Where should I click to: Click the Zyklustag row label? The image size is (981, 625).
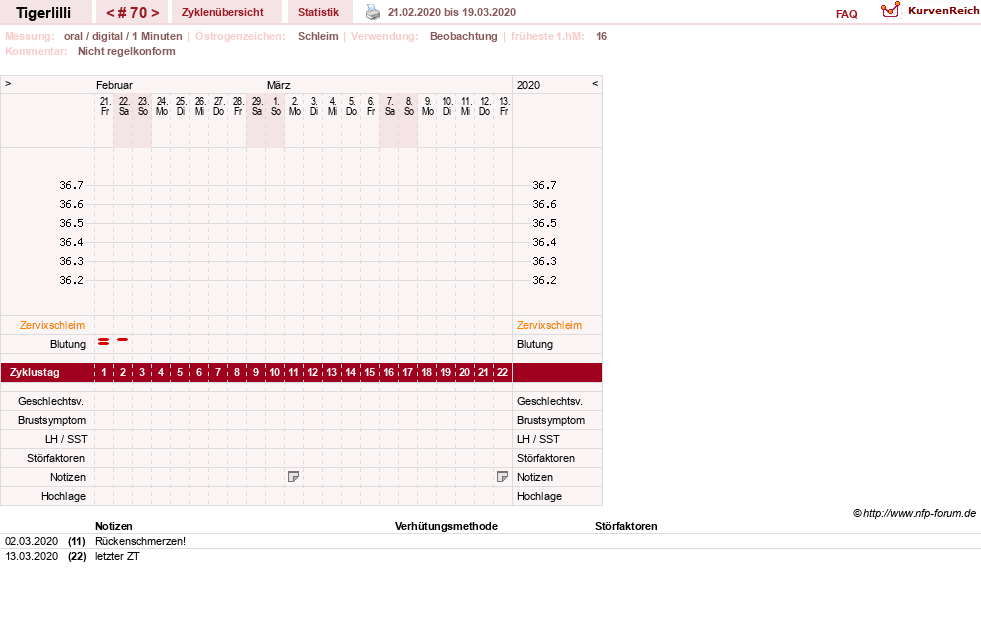35,372
